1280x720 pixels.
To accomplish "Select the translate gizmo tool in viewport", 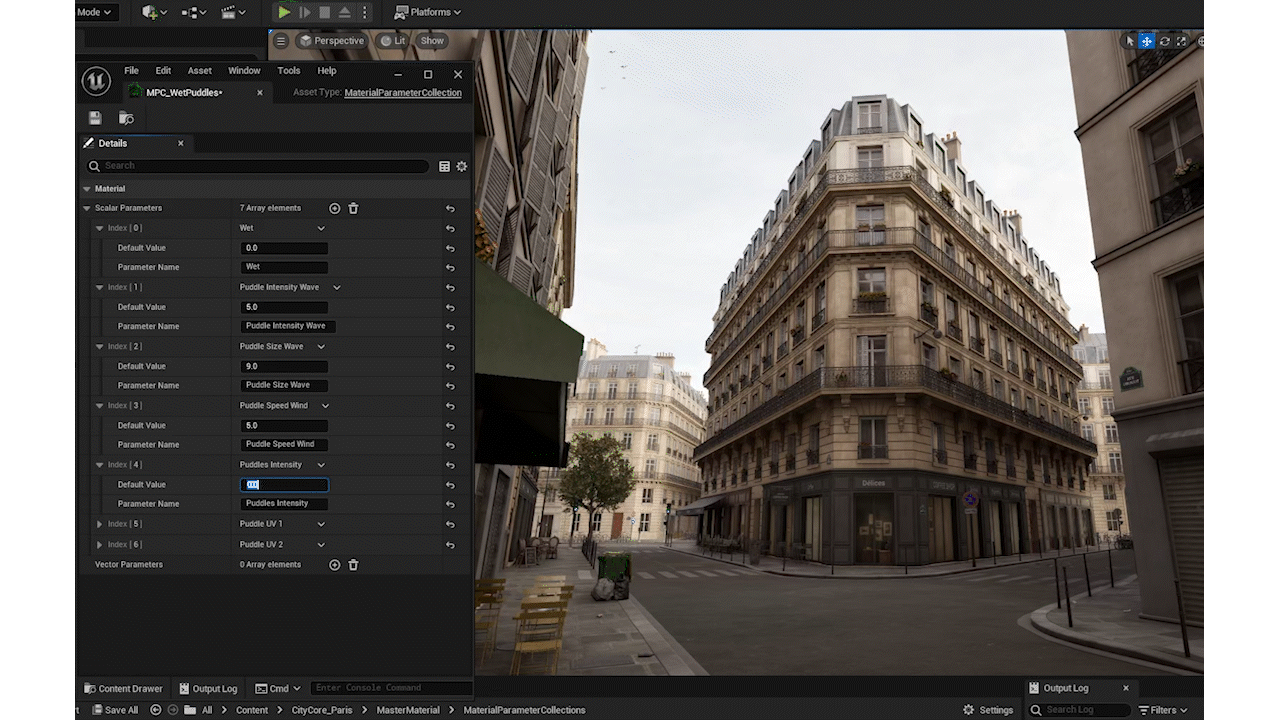I will coord(1147,41).
